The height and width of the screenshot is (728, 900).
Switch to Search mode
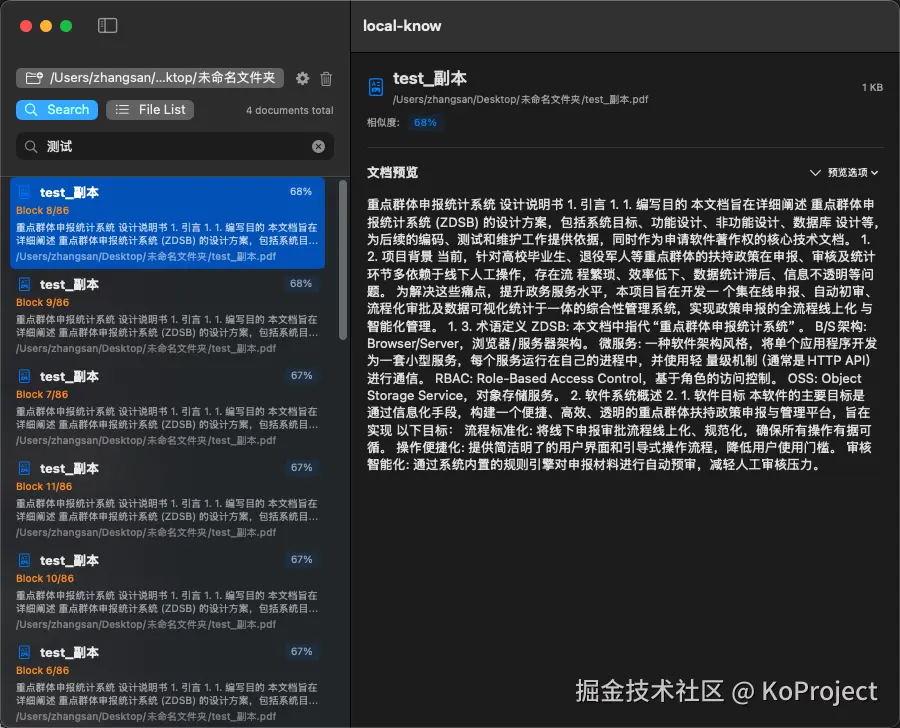(56, 110)
